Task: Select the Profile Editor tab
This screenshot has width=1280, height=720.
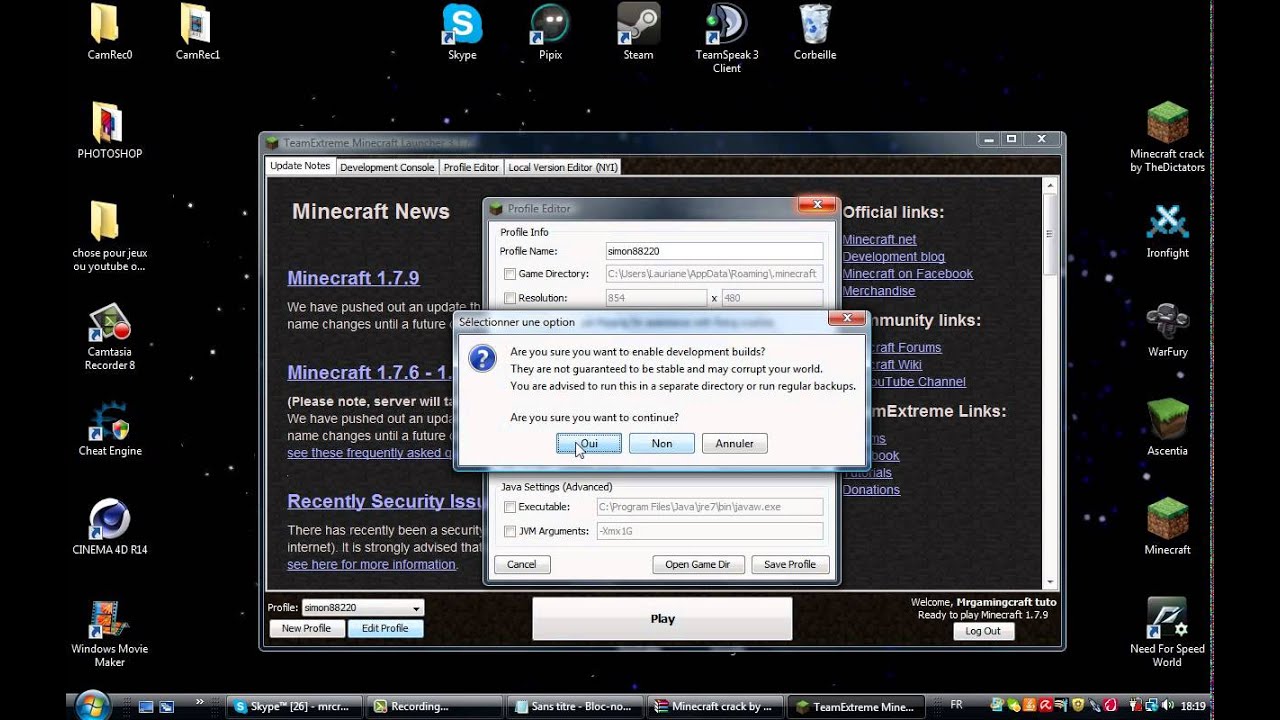Action: (471, 167)
